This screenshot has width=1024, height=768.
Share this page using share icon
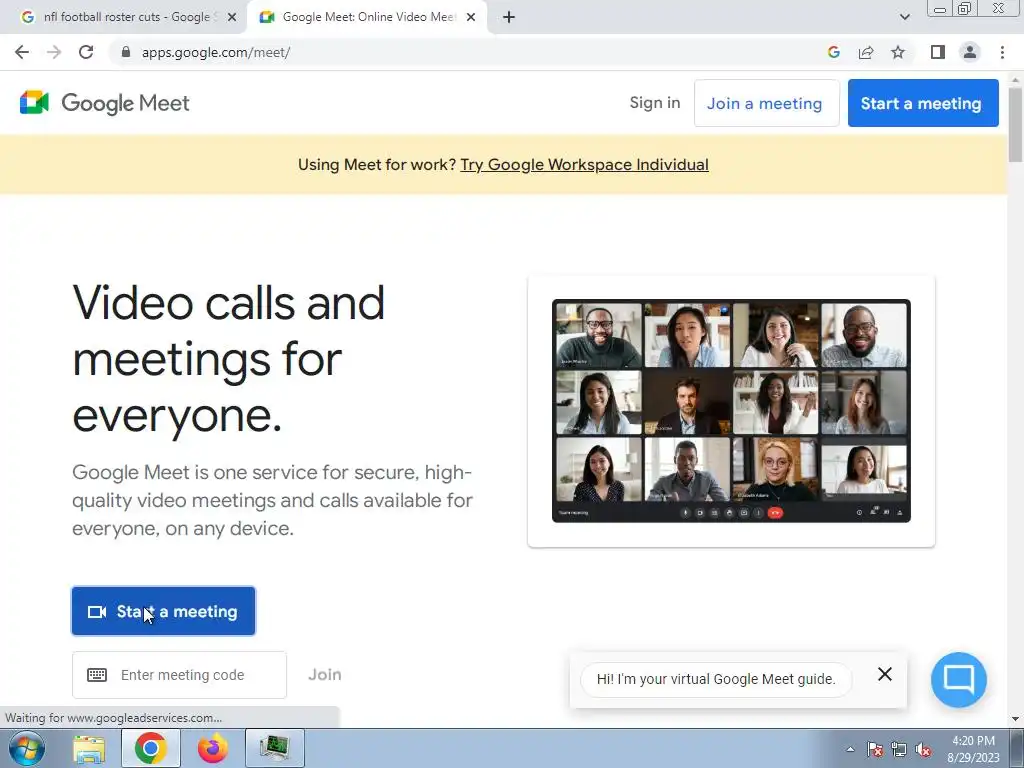point(866,52)
